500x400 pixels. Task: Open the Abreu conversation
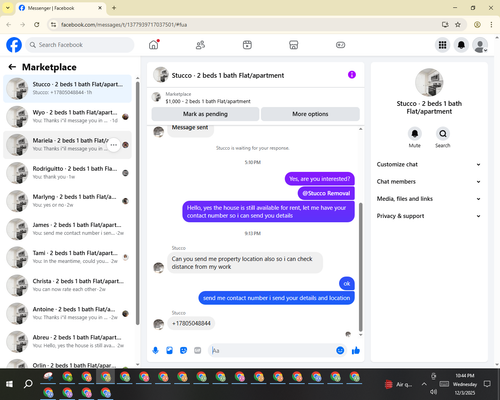67,342
